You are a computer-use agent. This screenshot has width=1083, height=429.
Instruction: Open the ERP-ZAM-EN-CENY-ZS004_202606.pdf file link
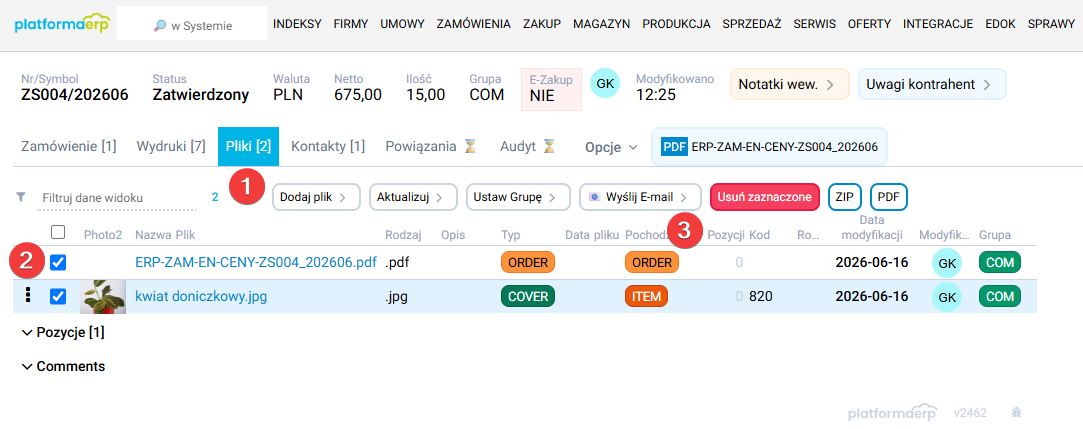256,263
